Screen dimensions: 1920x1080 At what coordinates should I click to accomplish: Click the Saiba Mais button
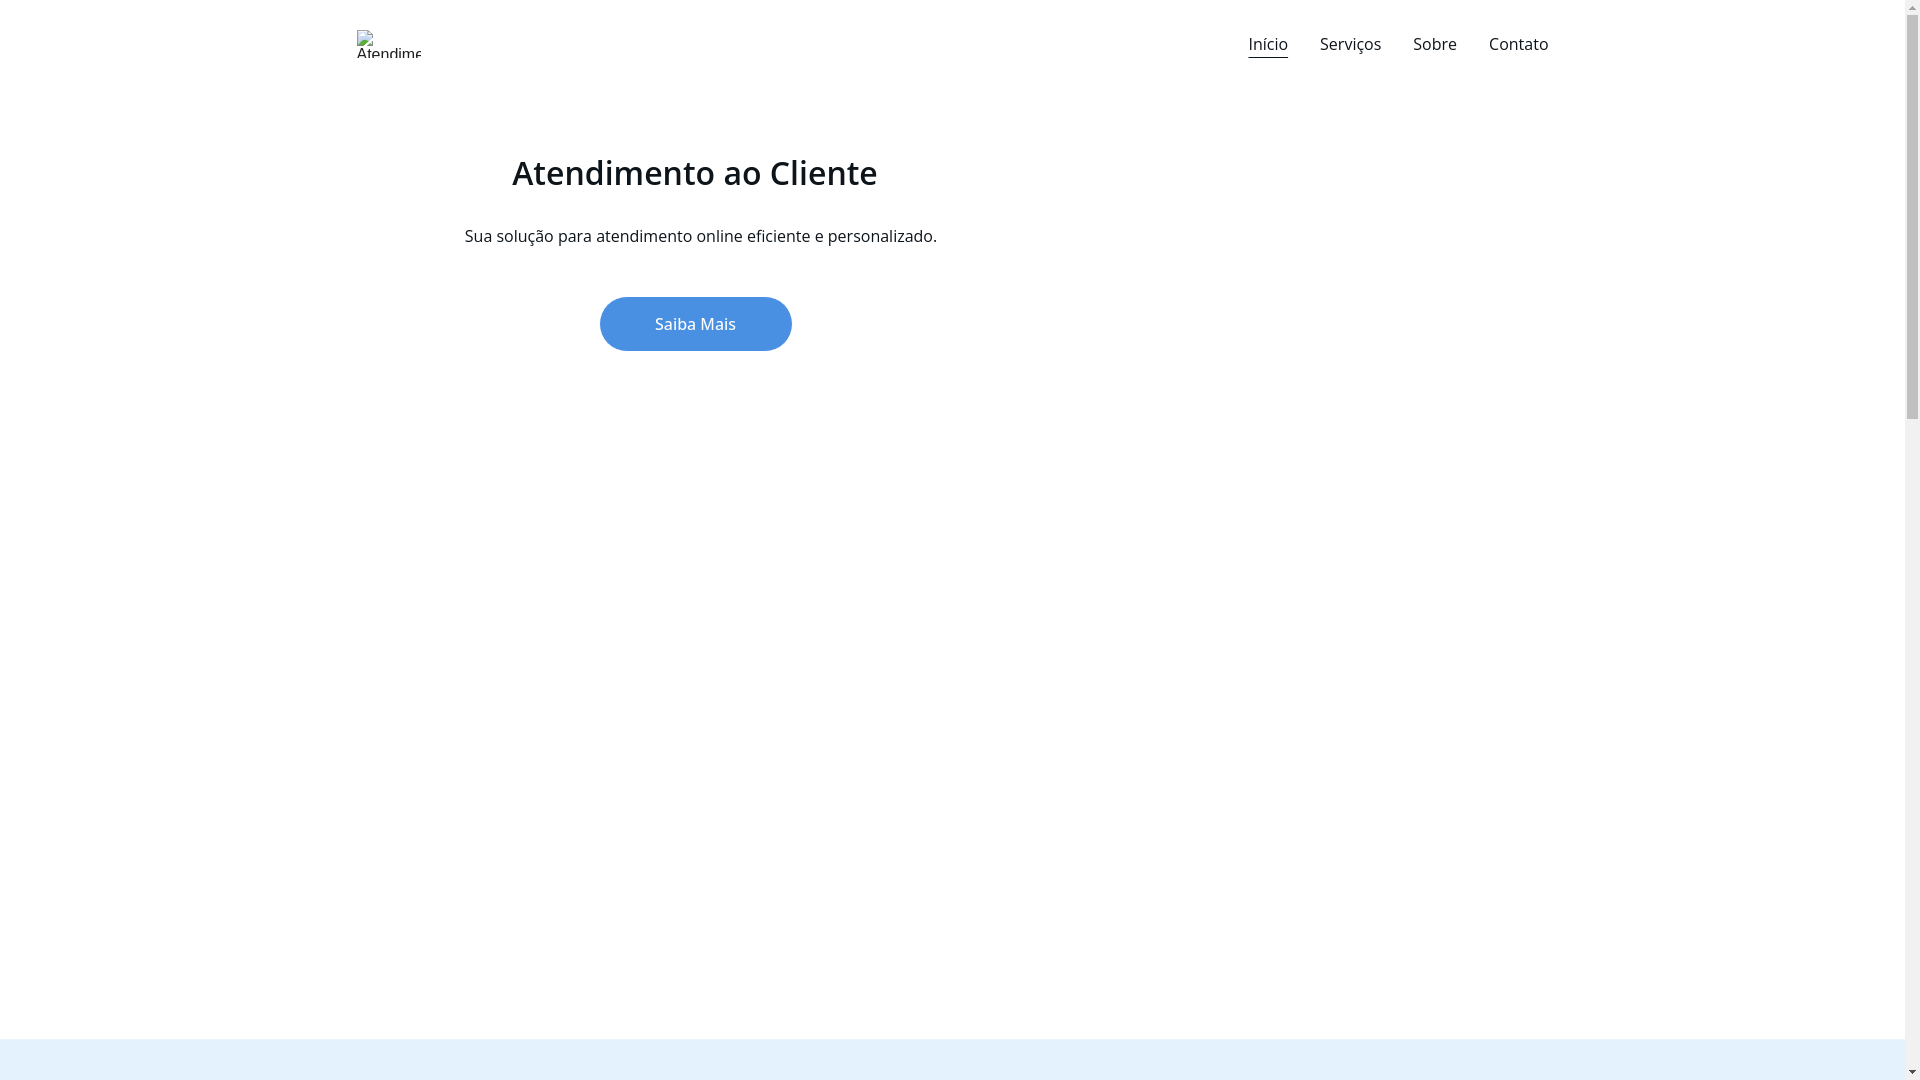(696, 324)
